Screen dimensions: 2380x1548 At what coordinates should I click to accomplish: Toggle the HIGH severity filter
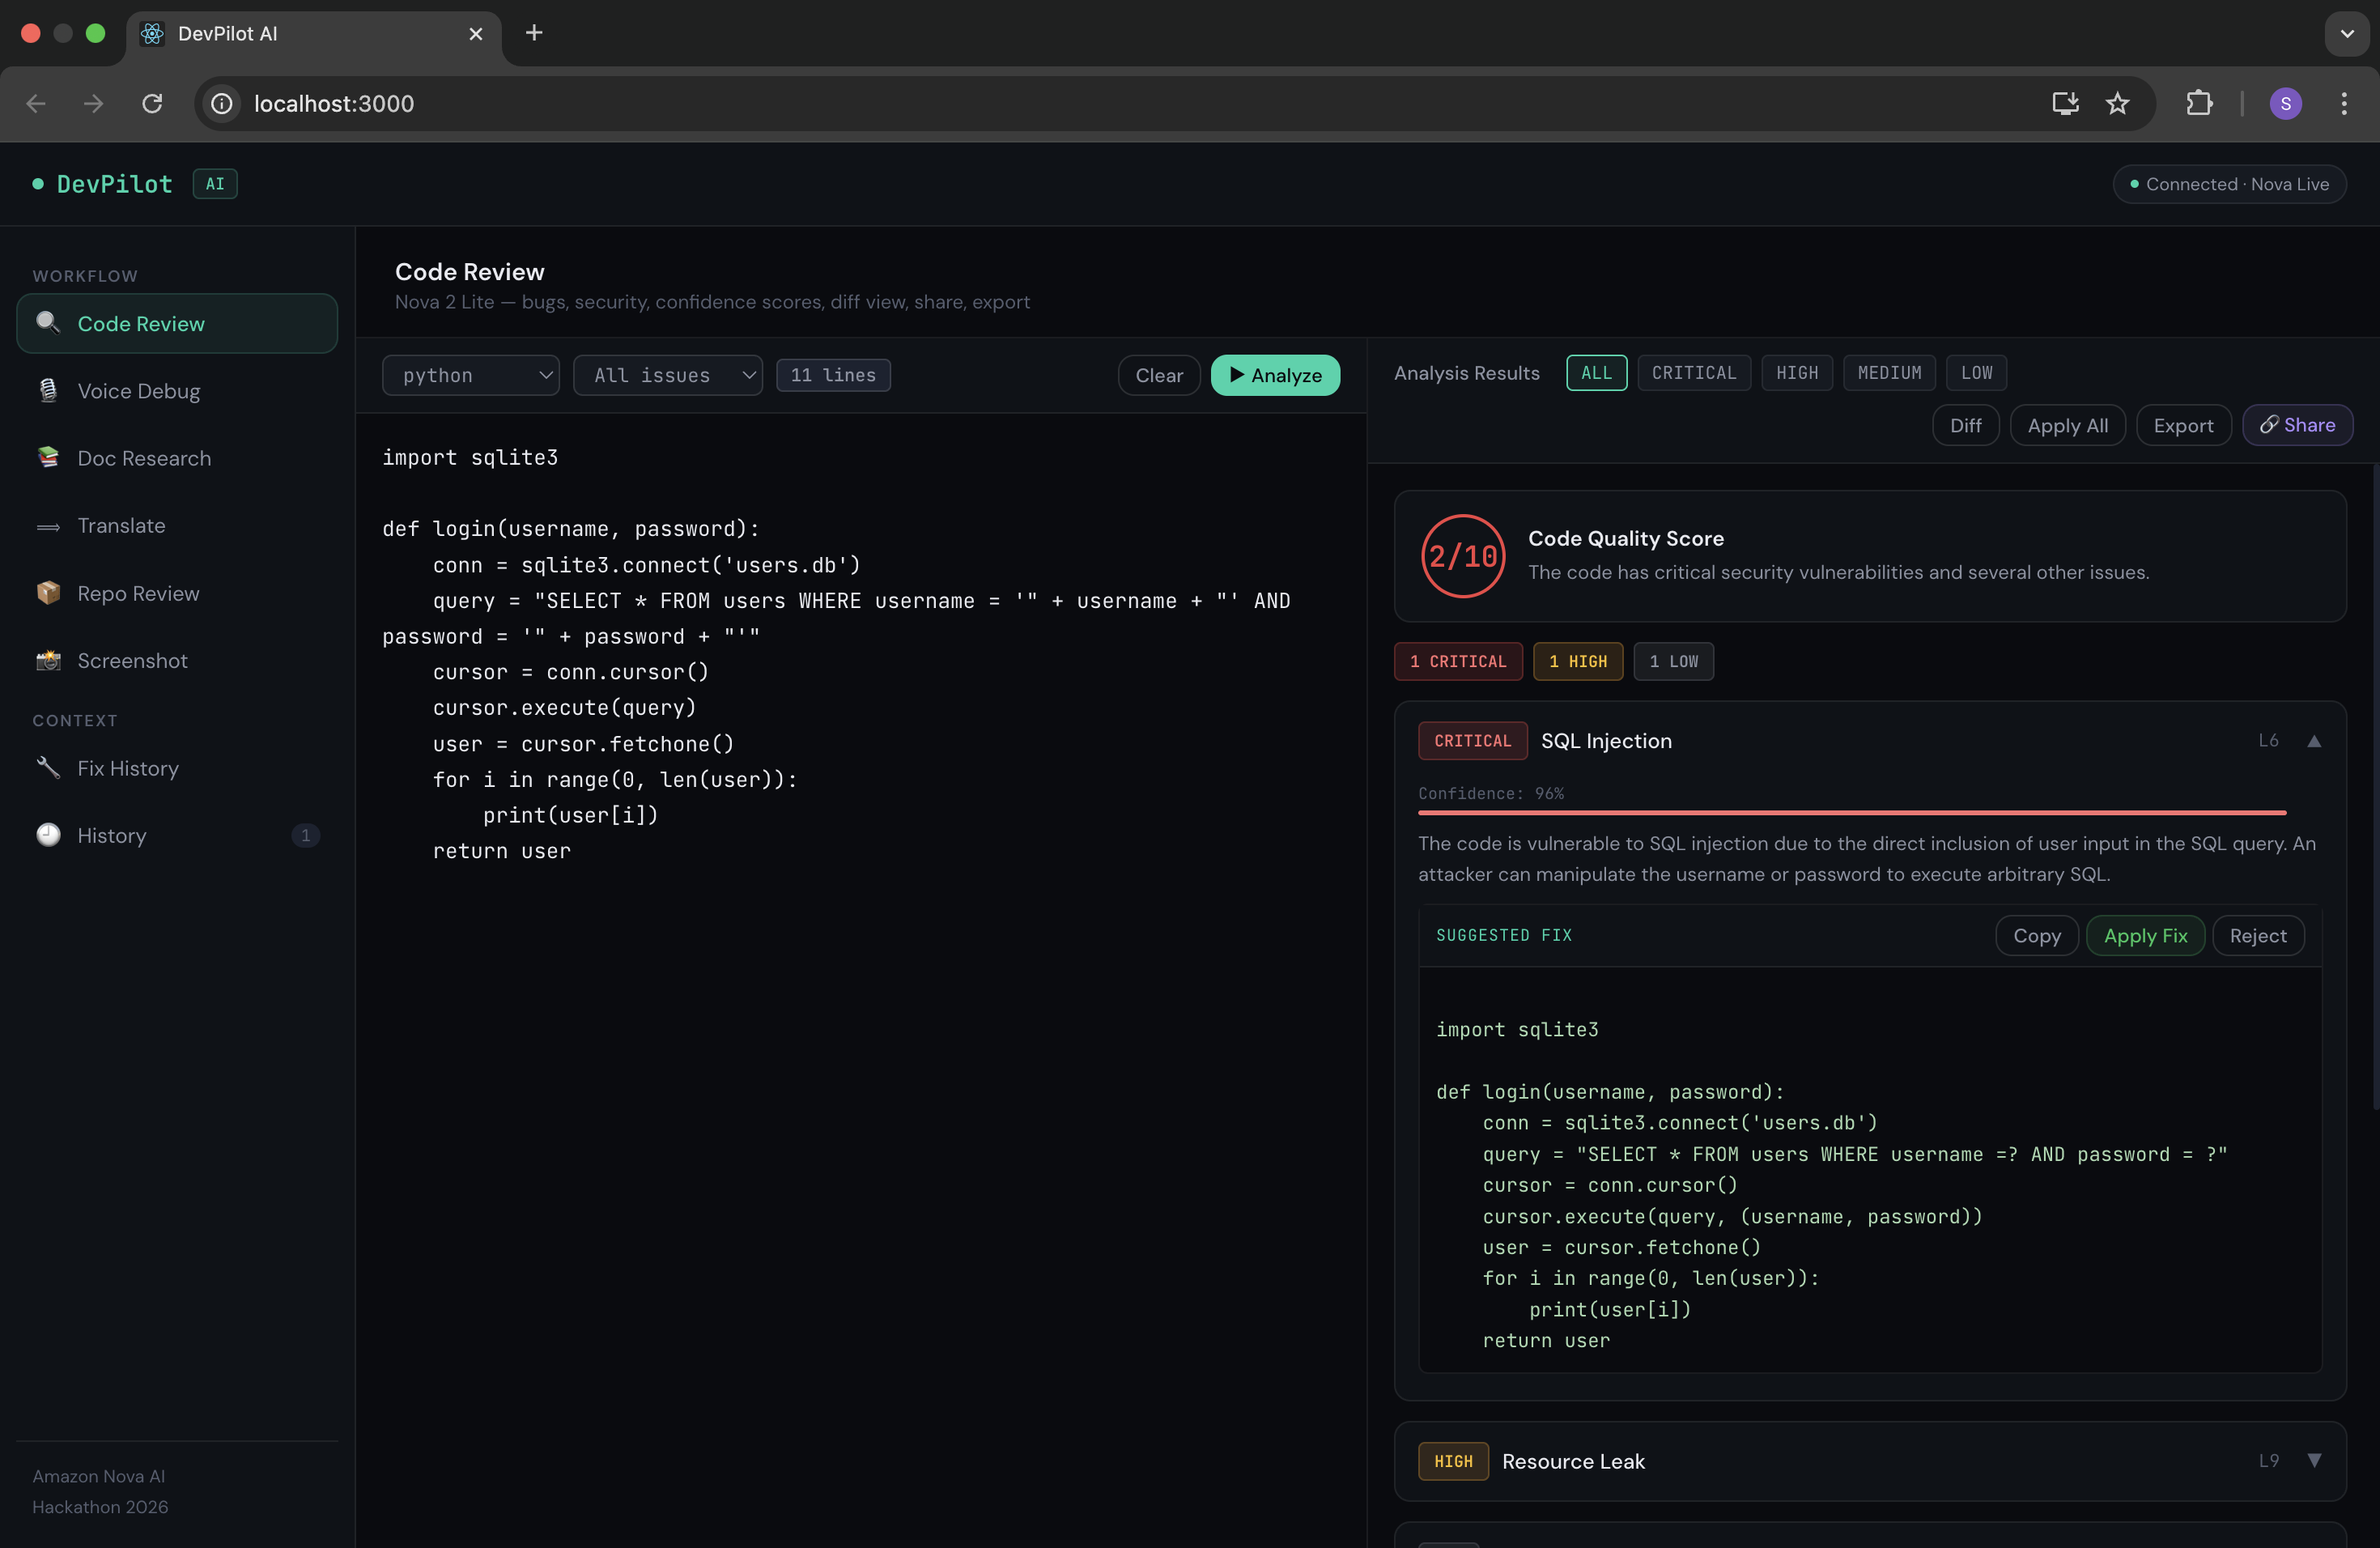click(1796, 372)
